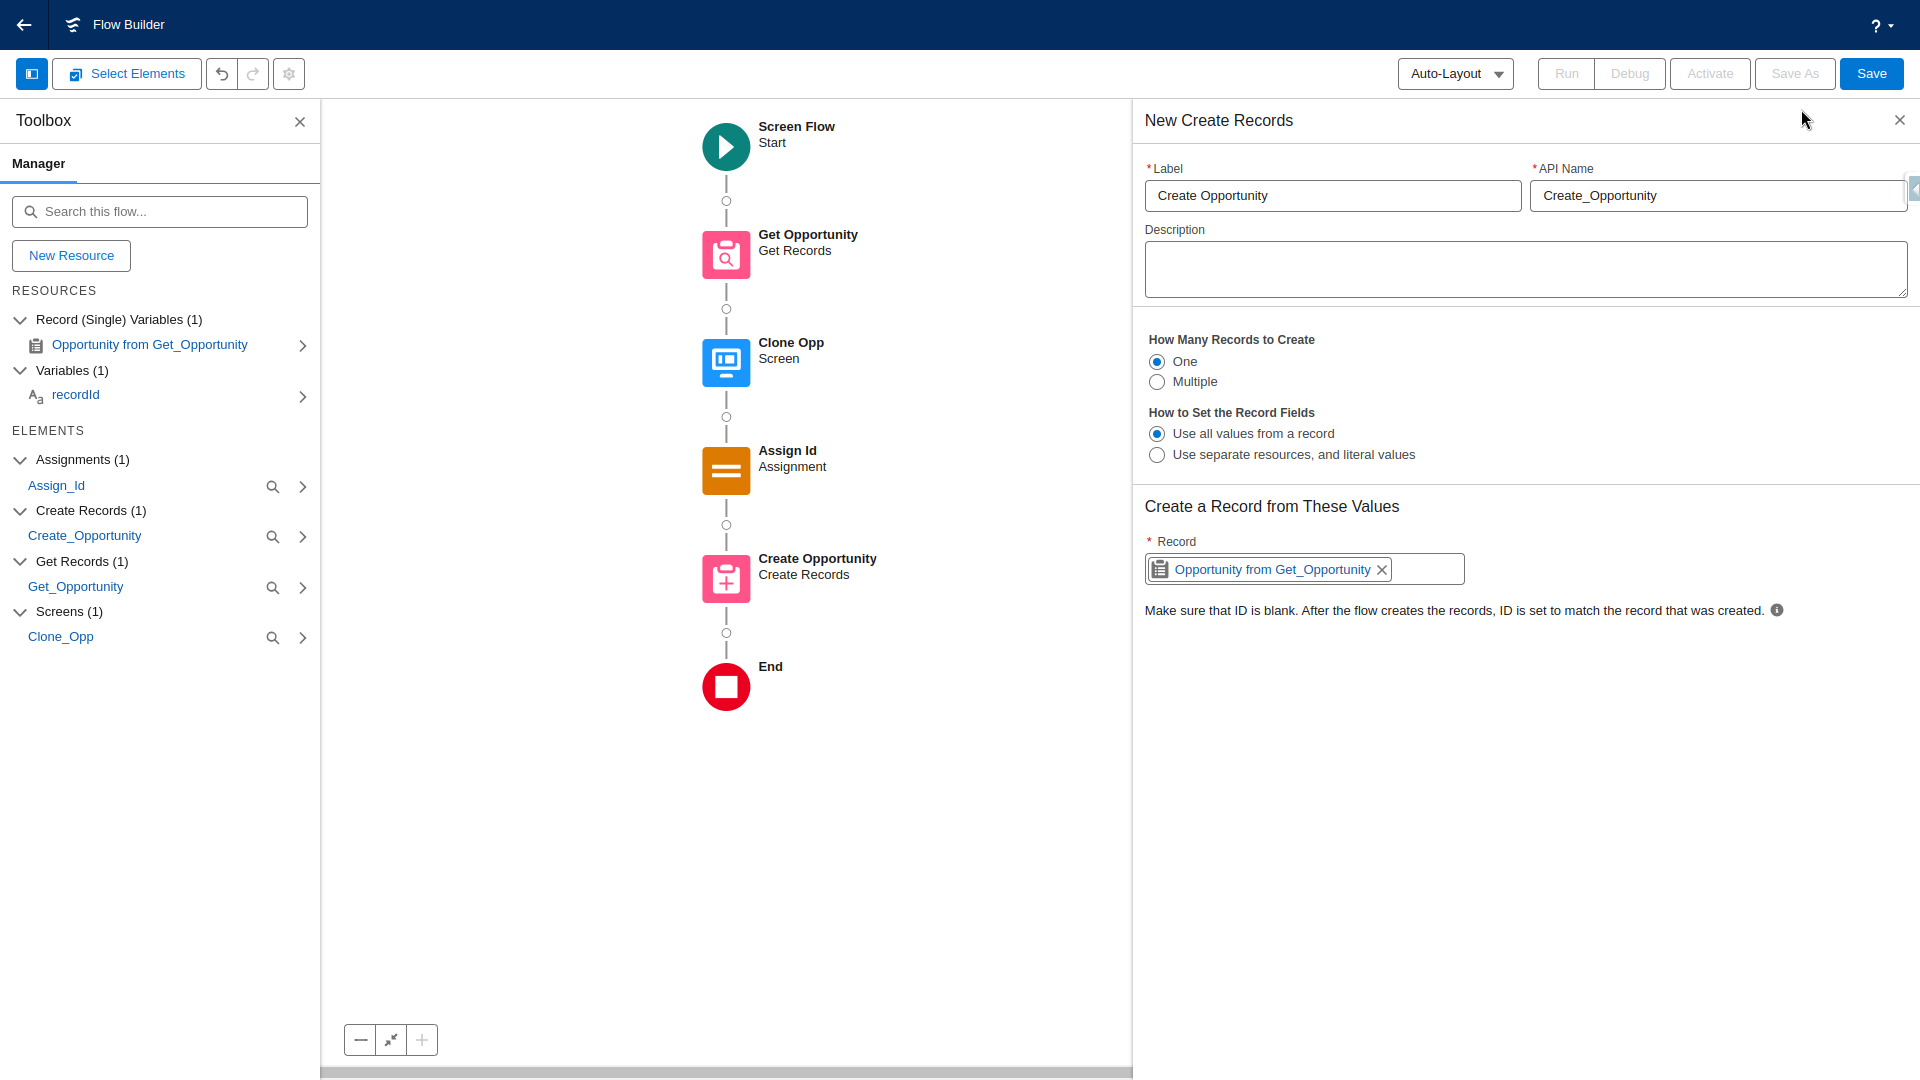Click the red End element icon

726,687
